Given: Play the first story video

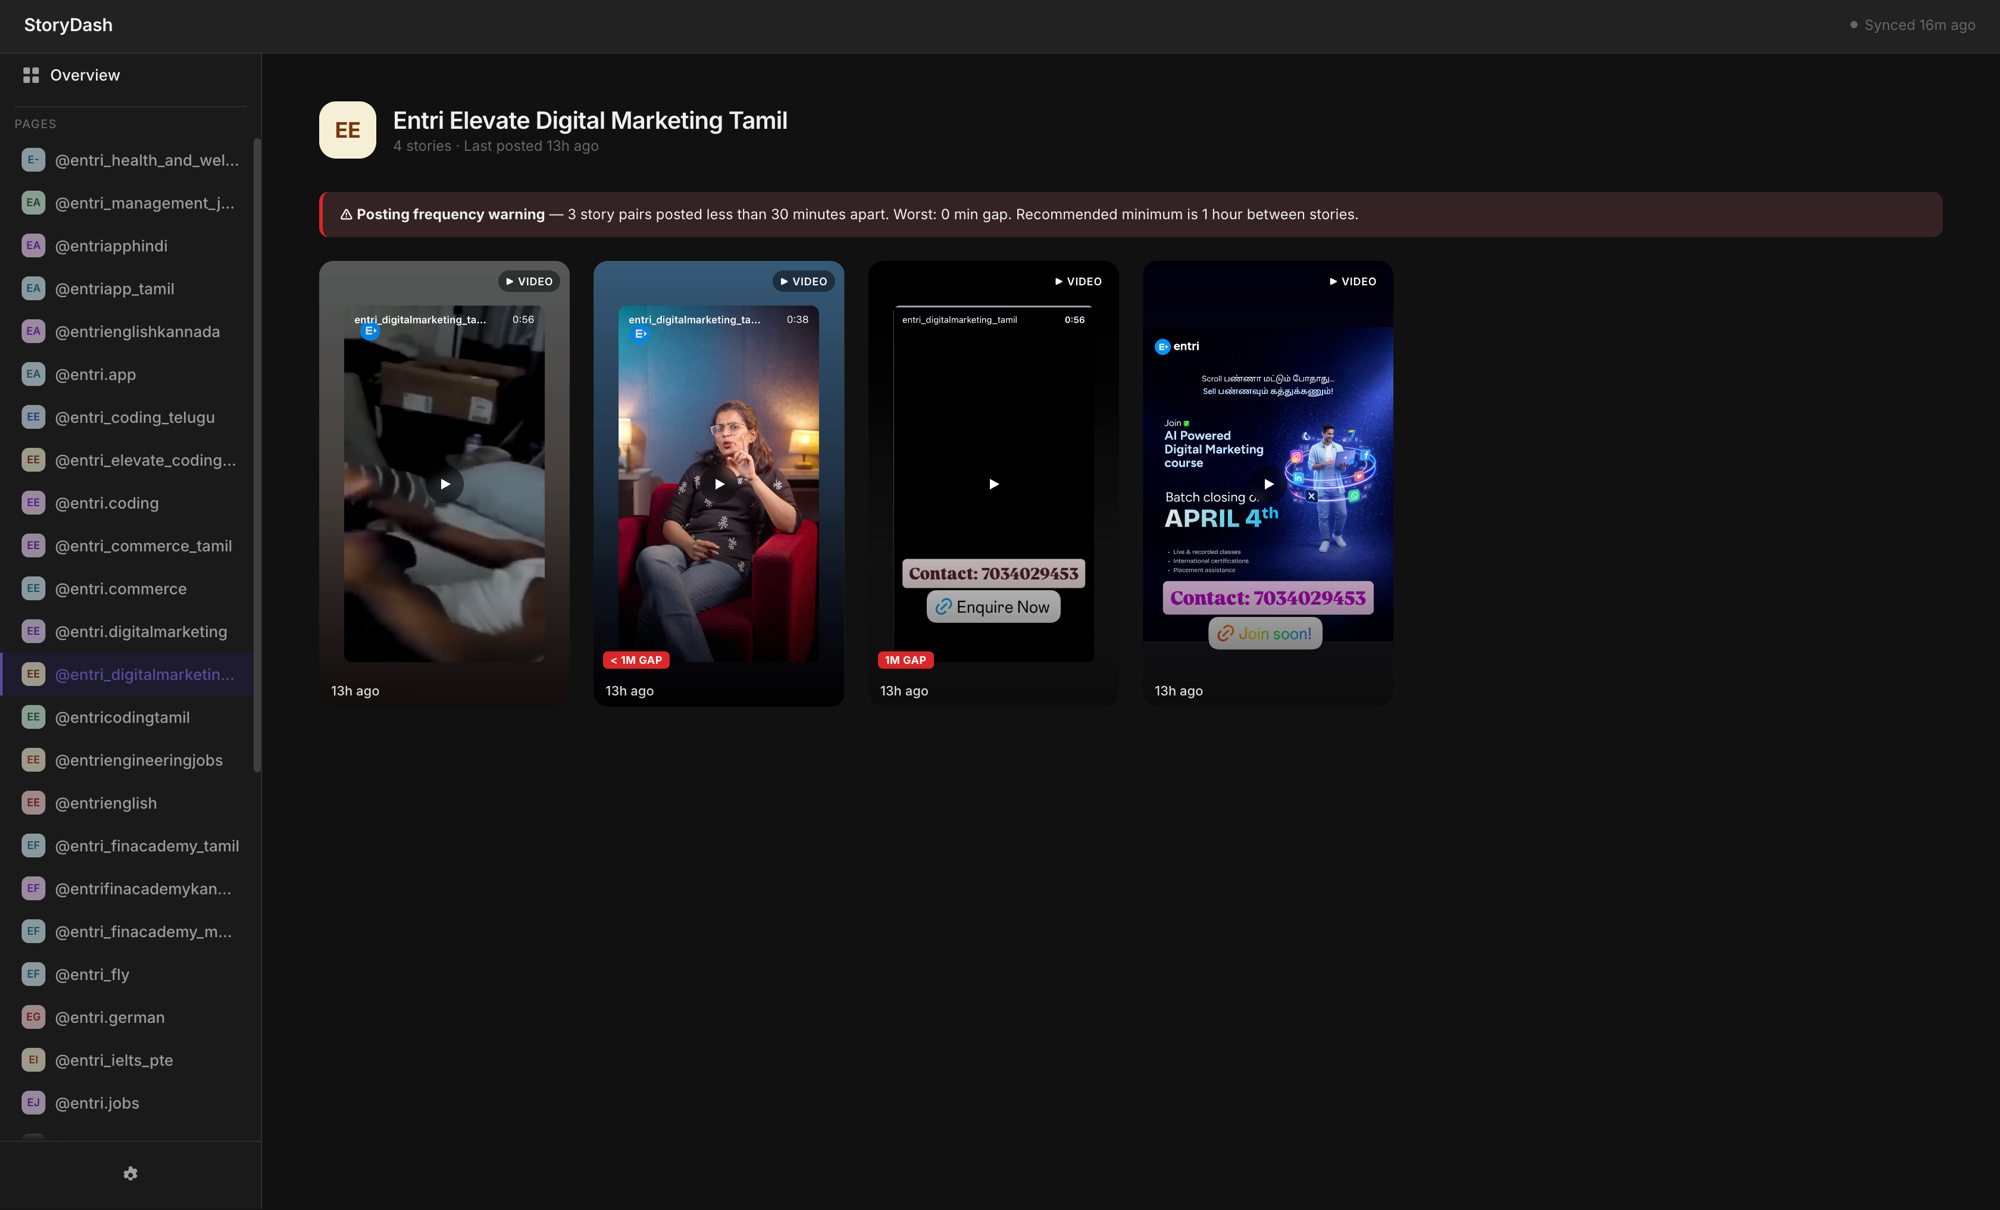Looking at the screenshot, I should pos(445,484).
